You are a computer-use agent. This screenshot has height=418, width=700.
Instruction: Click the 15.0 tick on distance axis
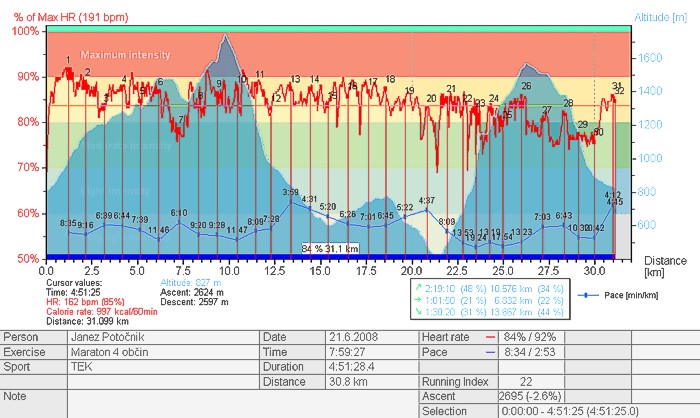[x=320, y=271]
